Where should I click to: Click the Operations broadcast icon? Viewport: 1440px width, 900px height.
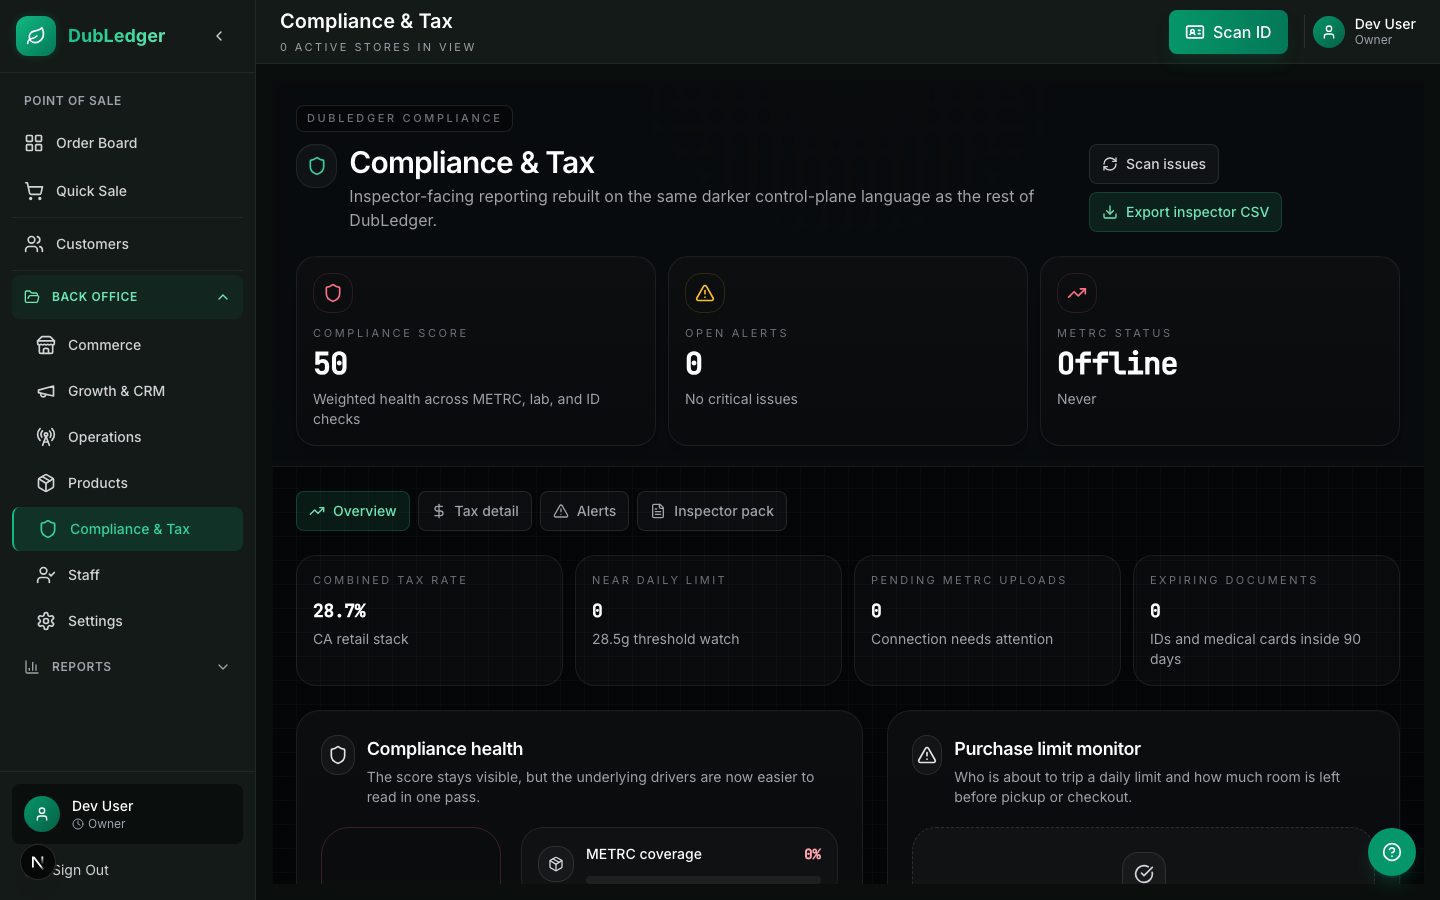pos(46,437)
